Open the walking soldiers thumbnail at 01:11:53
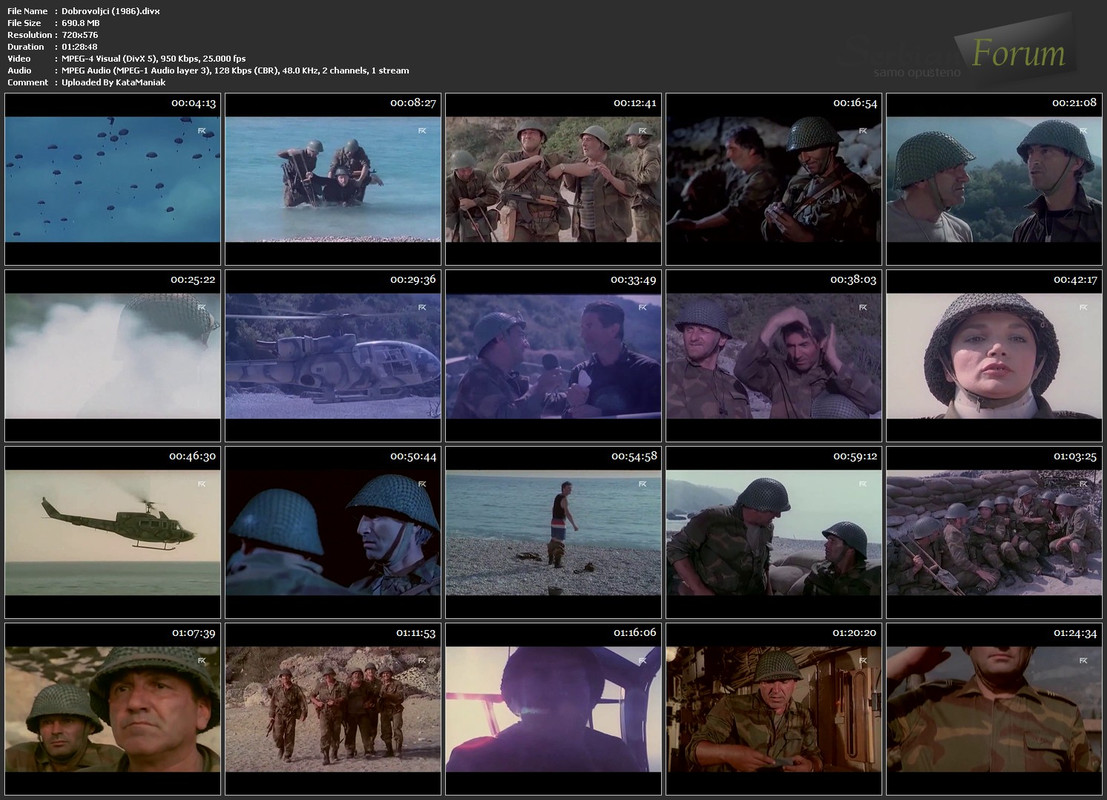The image size is (1107, 800). coord(333,709)
